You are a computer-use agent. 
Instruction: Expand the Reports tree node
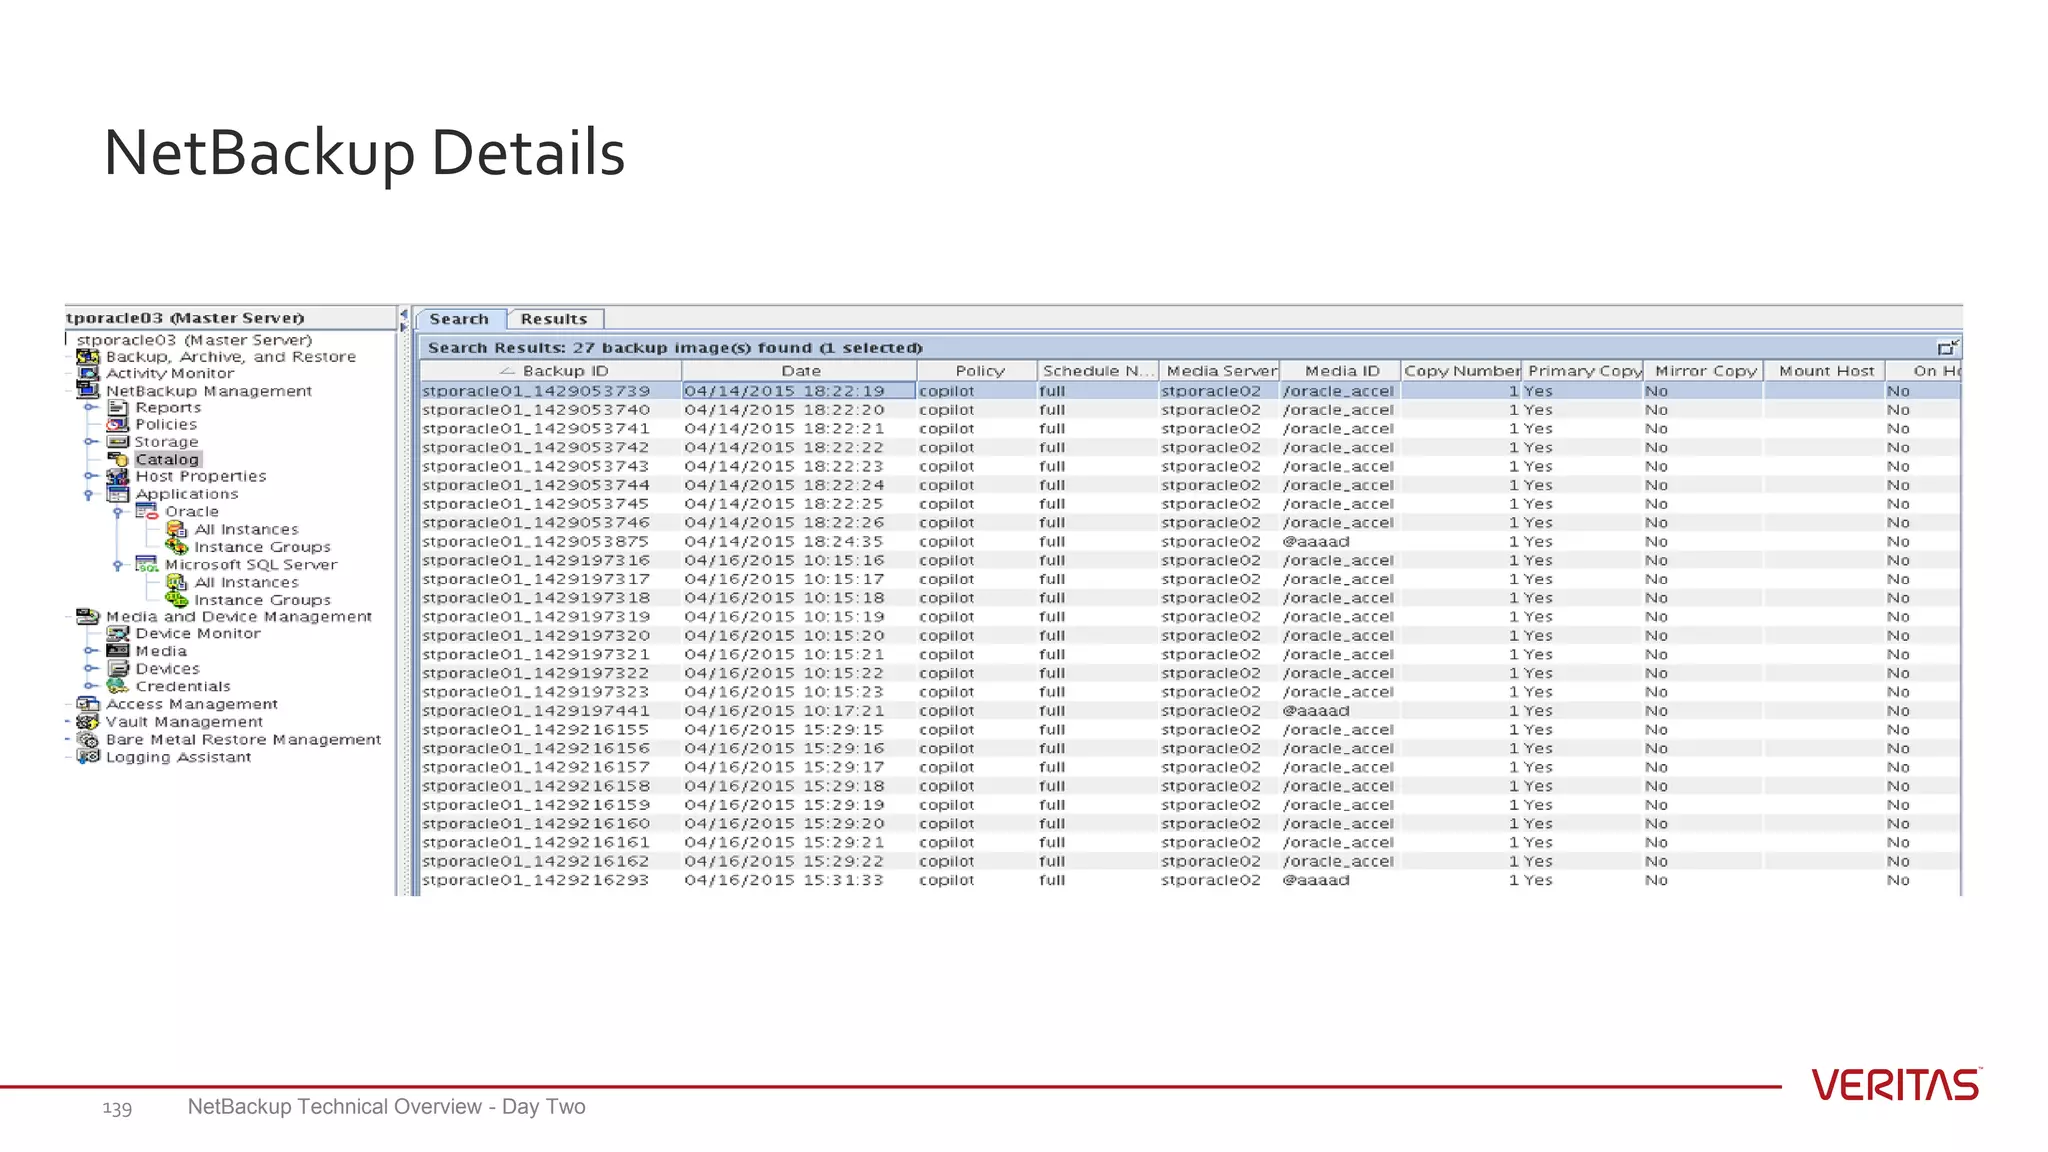[89, 408]
